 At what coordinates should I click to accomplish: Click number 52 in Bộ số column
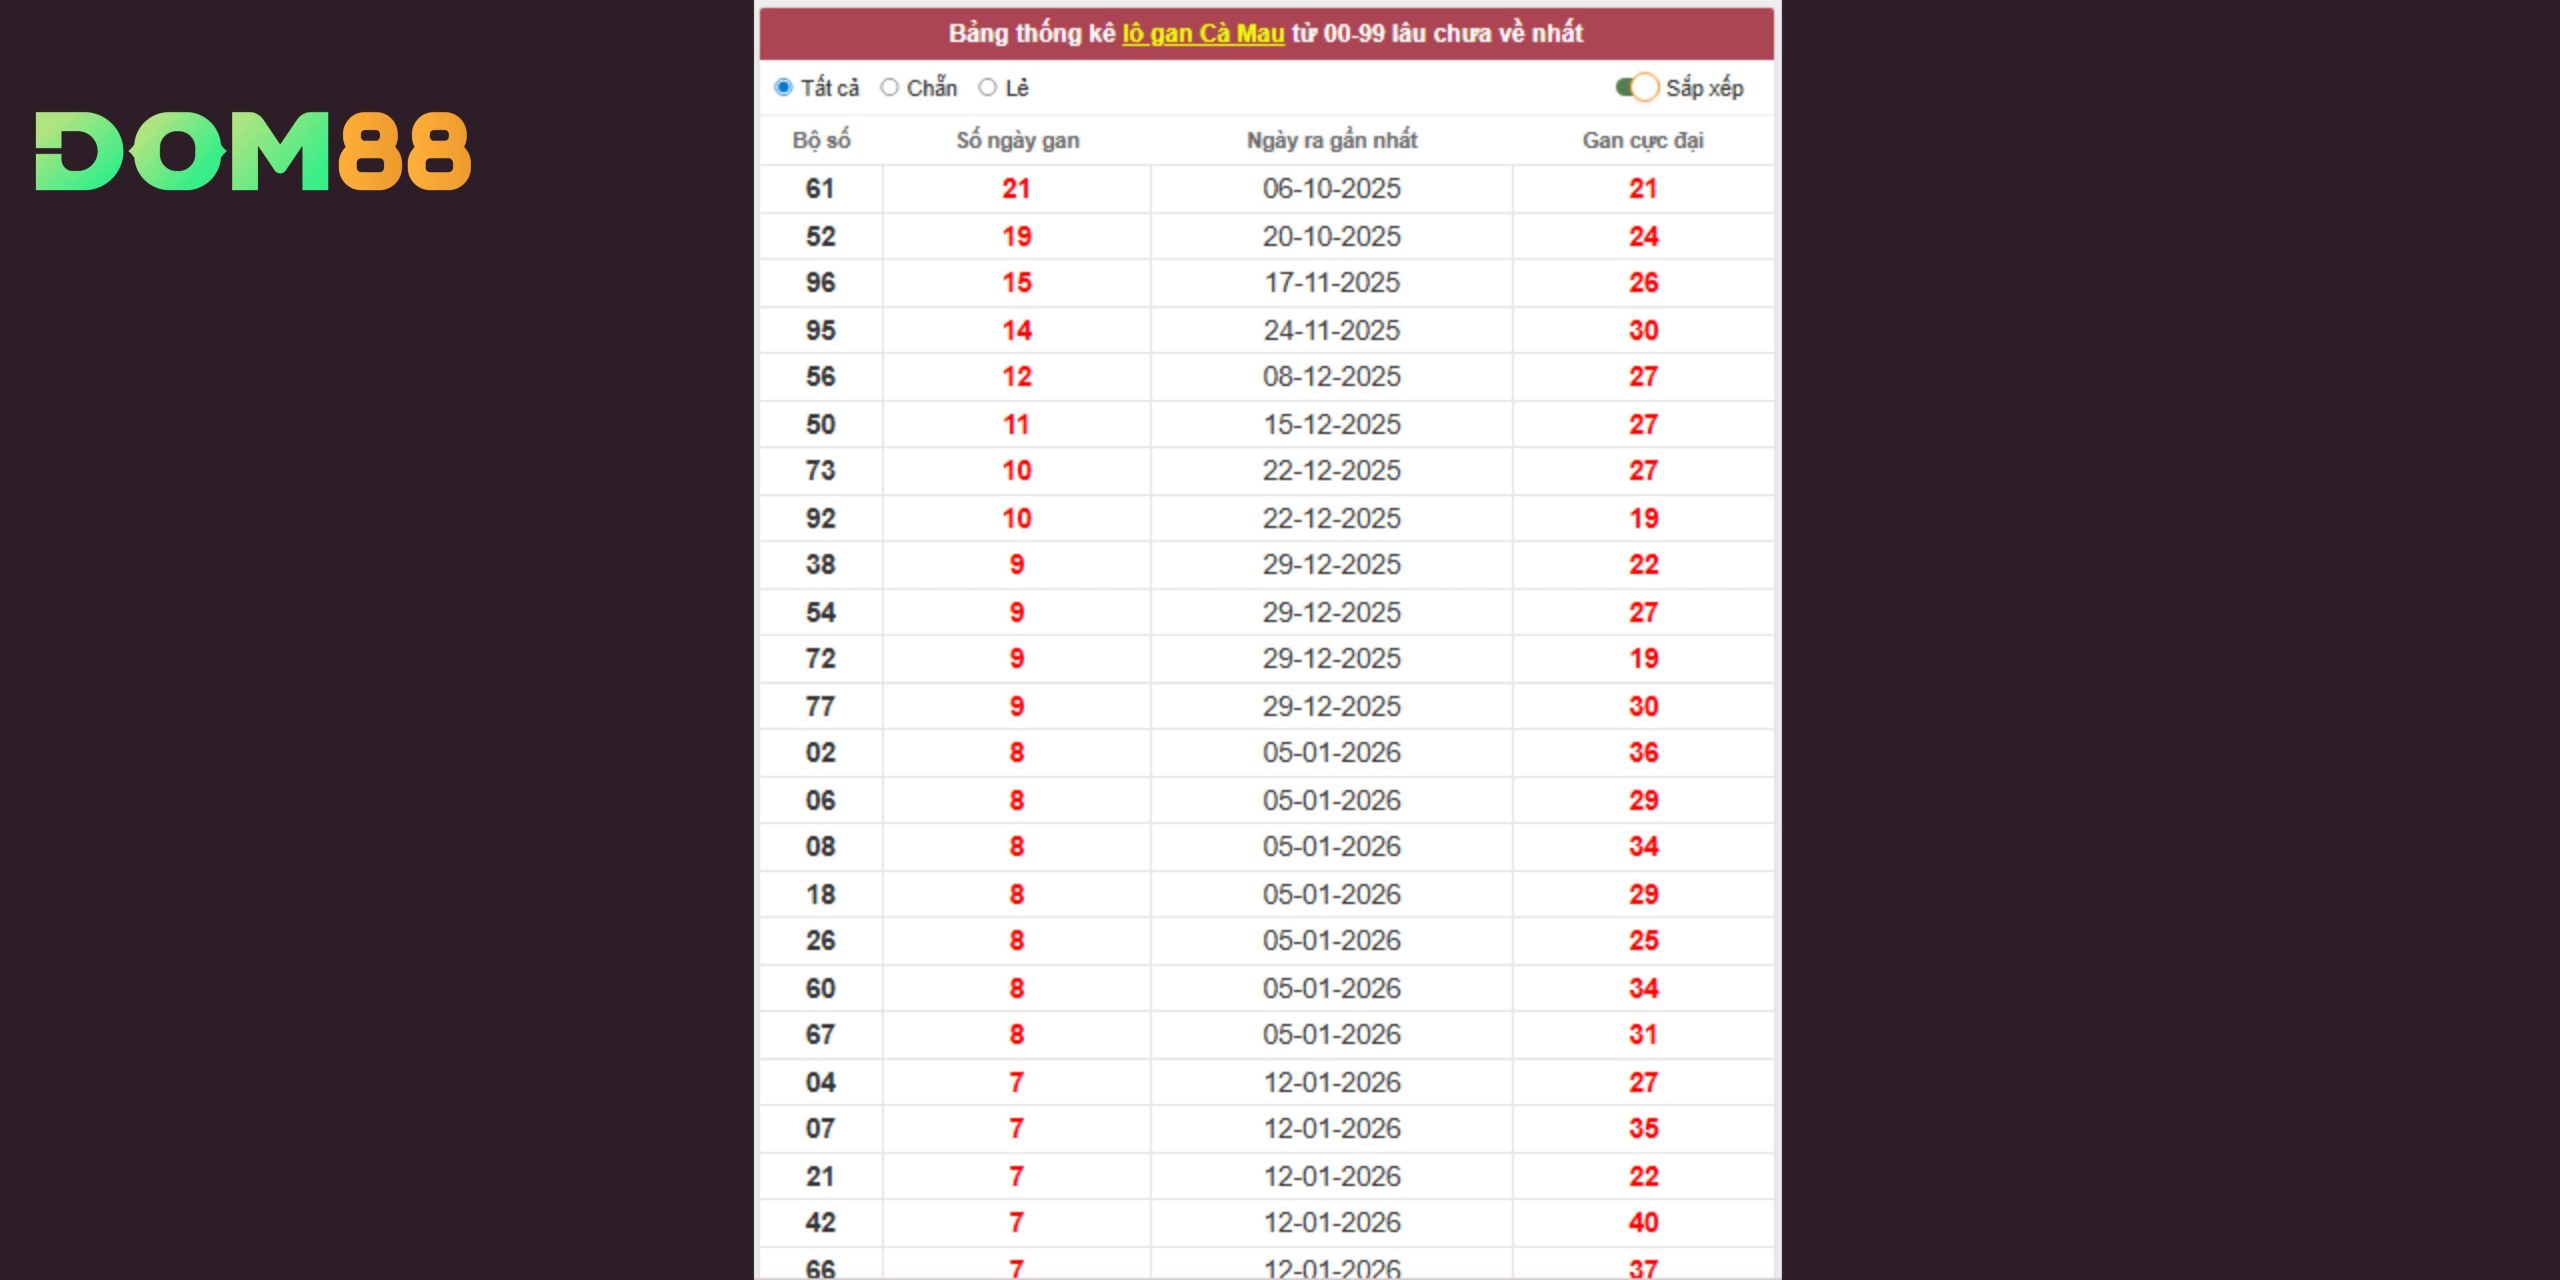click(820, 237)
